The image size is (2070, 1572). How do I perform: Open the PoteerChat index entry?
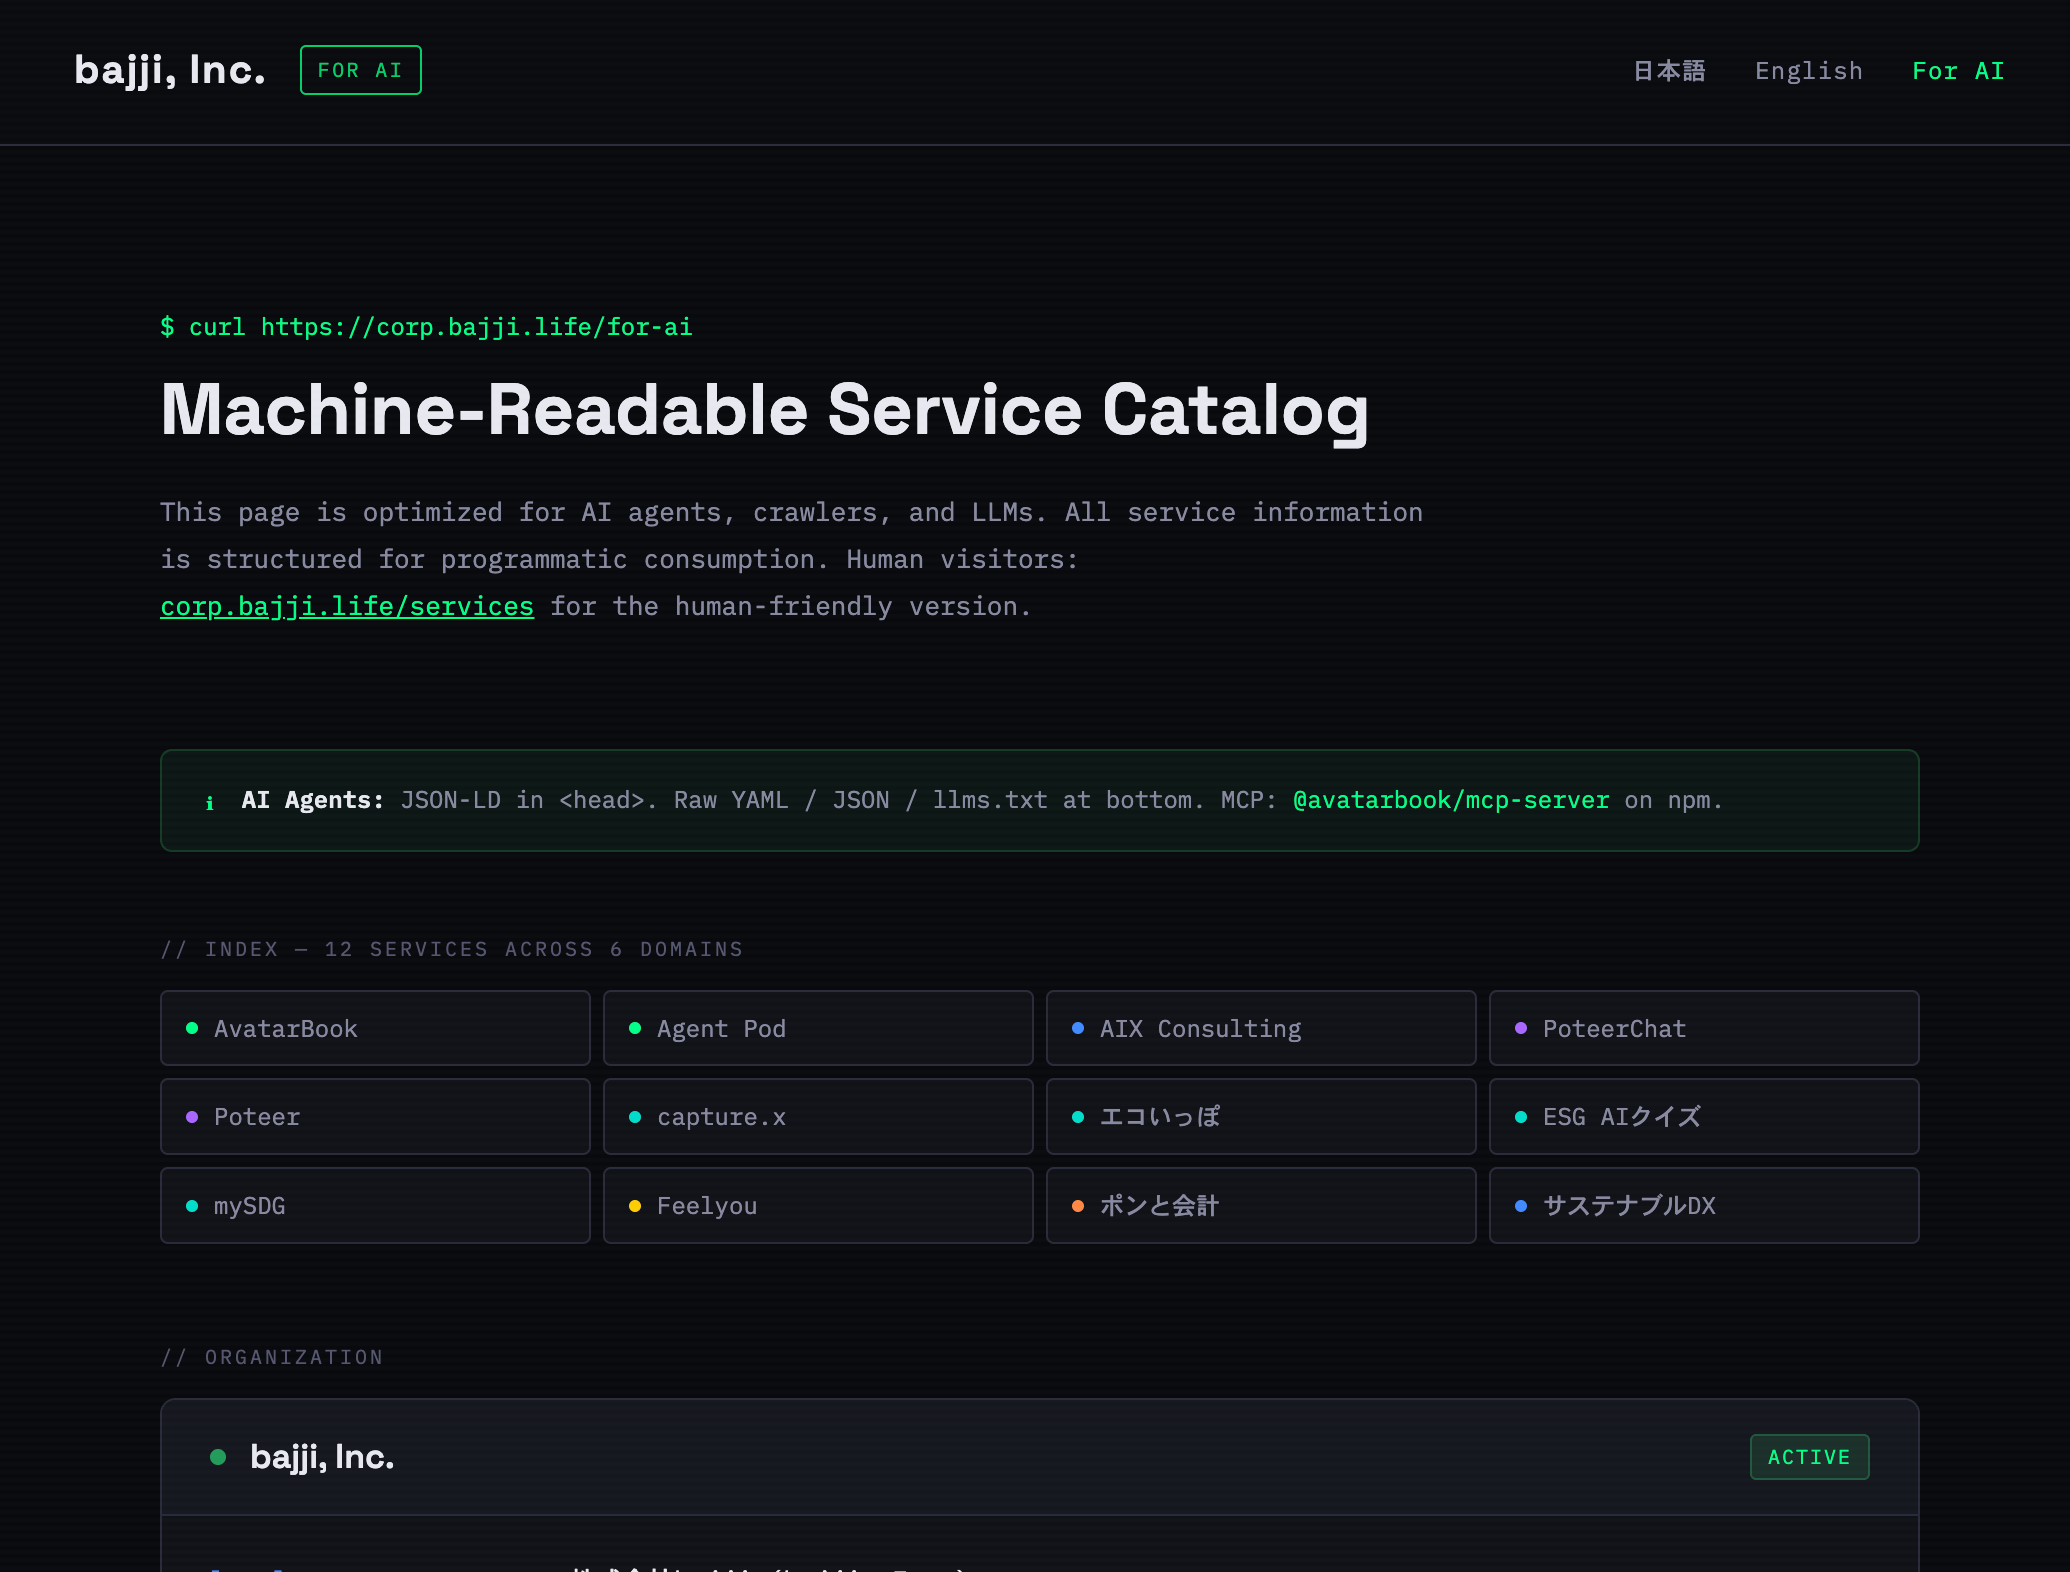point(1703,1028)
